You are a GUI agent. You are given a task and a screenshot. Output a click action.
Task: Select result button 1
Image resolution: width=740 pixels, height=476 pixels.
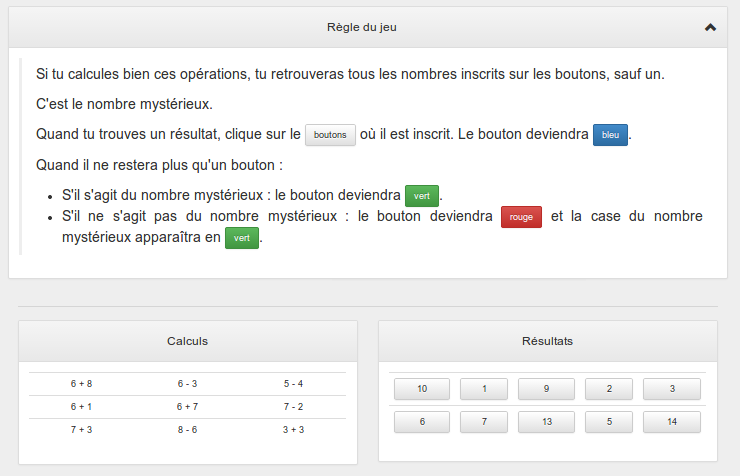point(484,389)
